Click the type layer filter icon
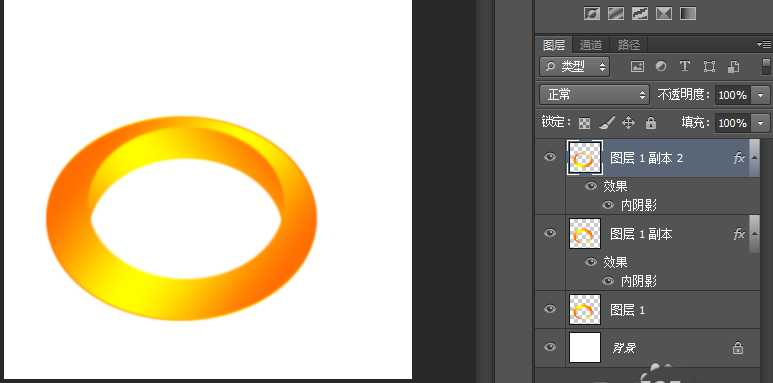 point(684,67)
